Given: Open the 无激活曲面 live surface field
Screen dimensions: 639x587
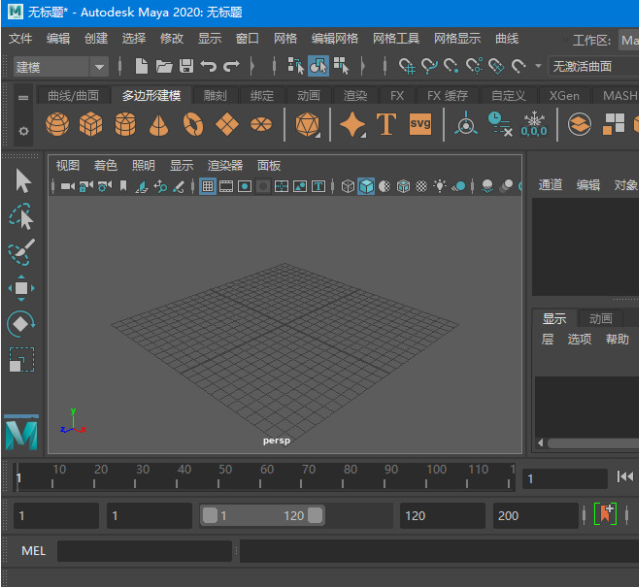Looking at the screenshot, I should pyautogui.click(x=593, y=66).
